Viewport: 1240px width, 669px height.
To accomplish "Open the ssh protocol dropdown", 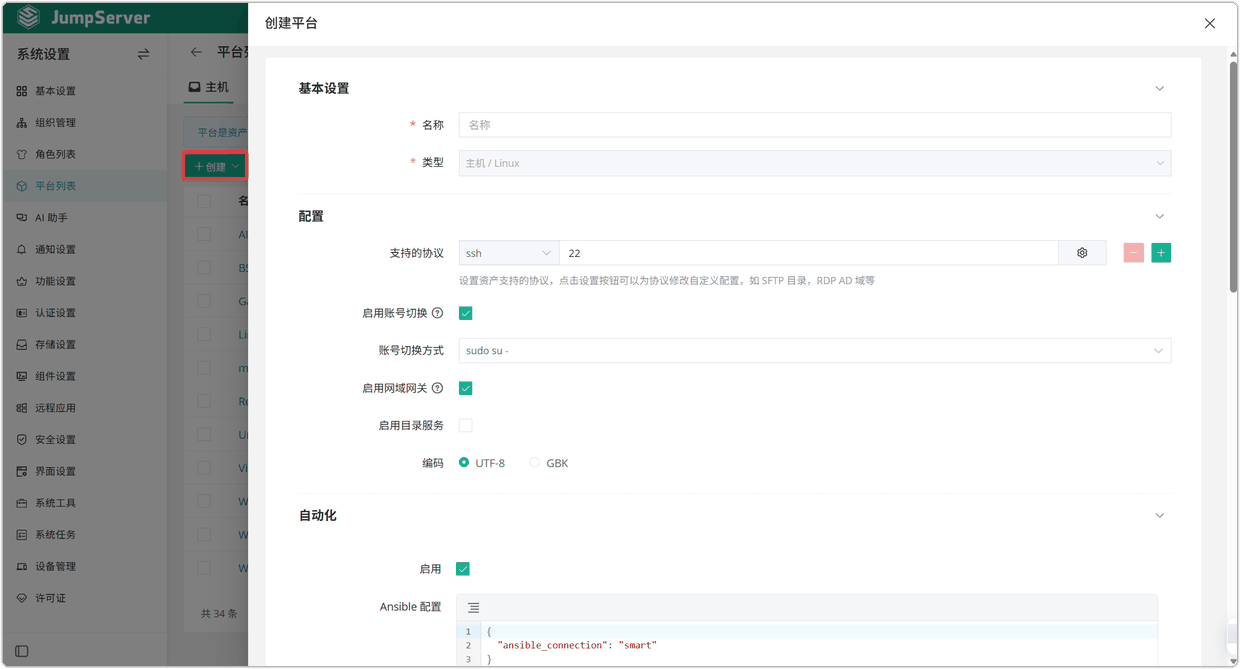I will pyautogui.click(x=509, y=253).
